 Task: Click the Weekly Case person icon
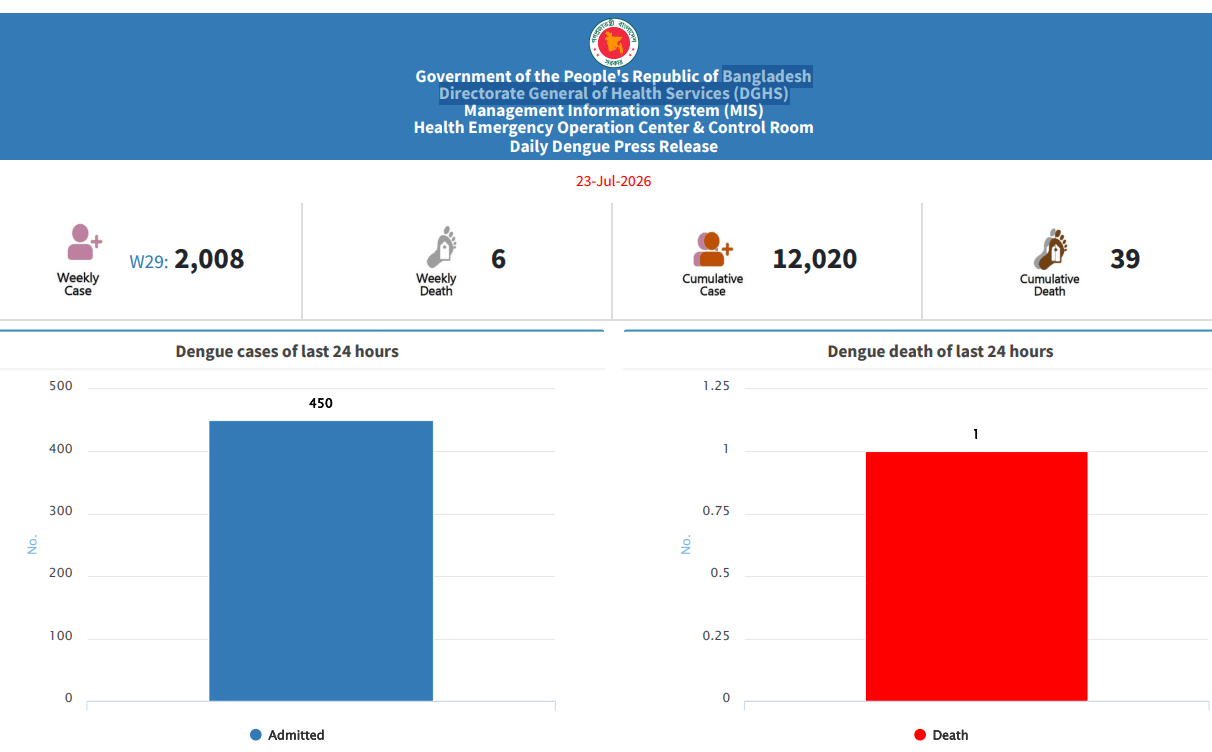84,243
